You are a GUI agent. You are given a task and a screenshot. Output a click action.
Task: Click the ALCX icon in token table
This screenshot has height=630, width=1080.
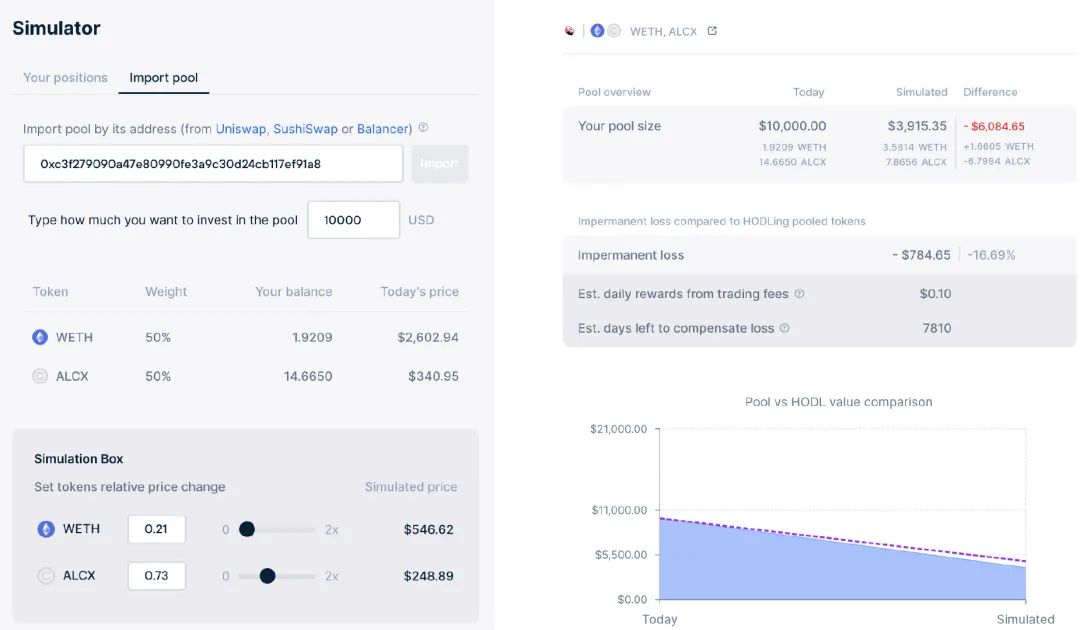pos(40,377)
